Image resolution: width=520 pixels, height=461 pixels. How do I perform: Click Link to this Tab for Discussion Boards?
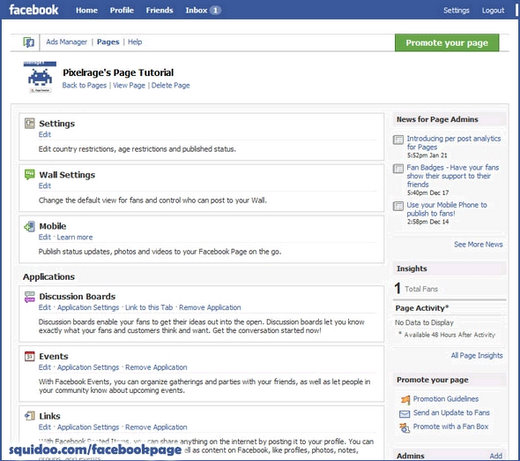[x=149, y=307]
